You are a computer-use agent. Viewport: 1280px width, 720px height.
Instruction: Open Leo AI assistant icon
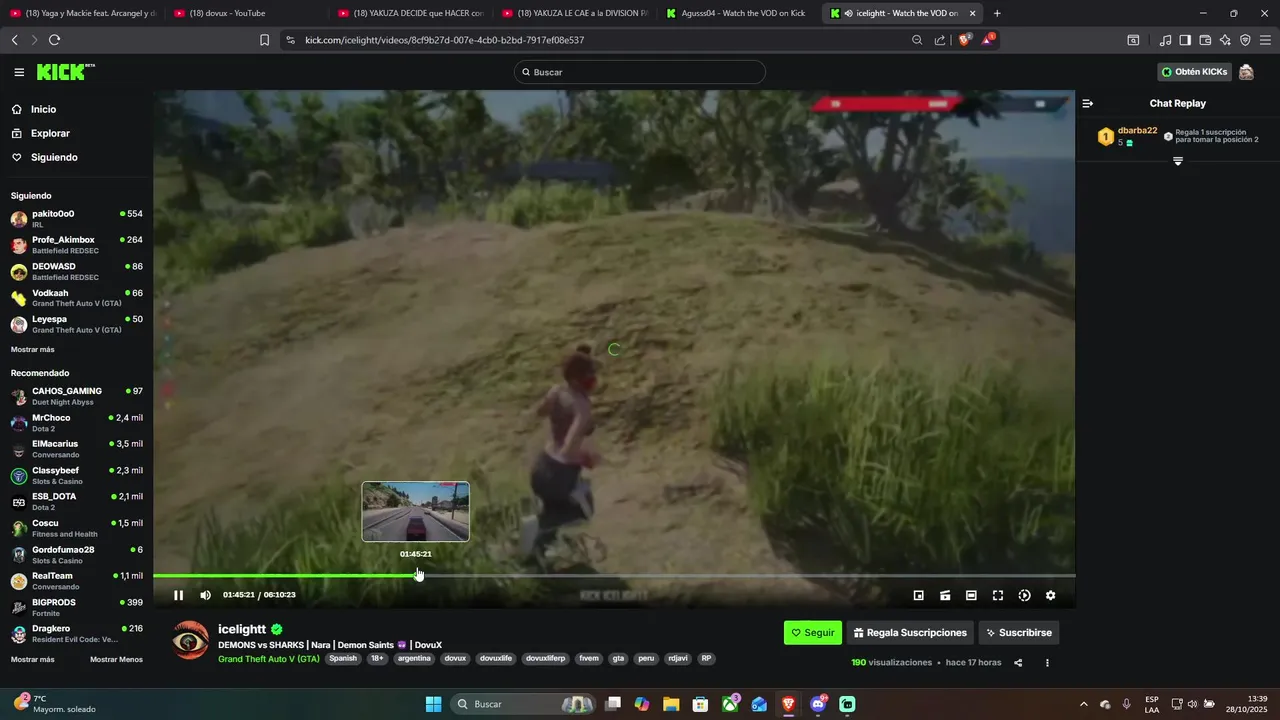click(x=1225, y=40)
